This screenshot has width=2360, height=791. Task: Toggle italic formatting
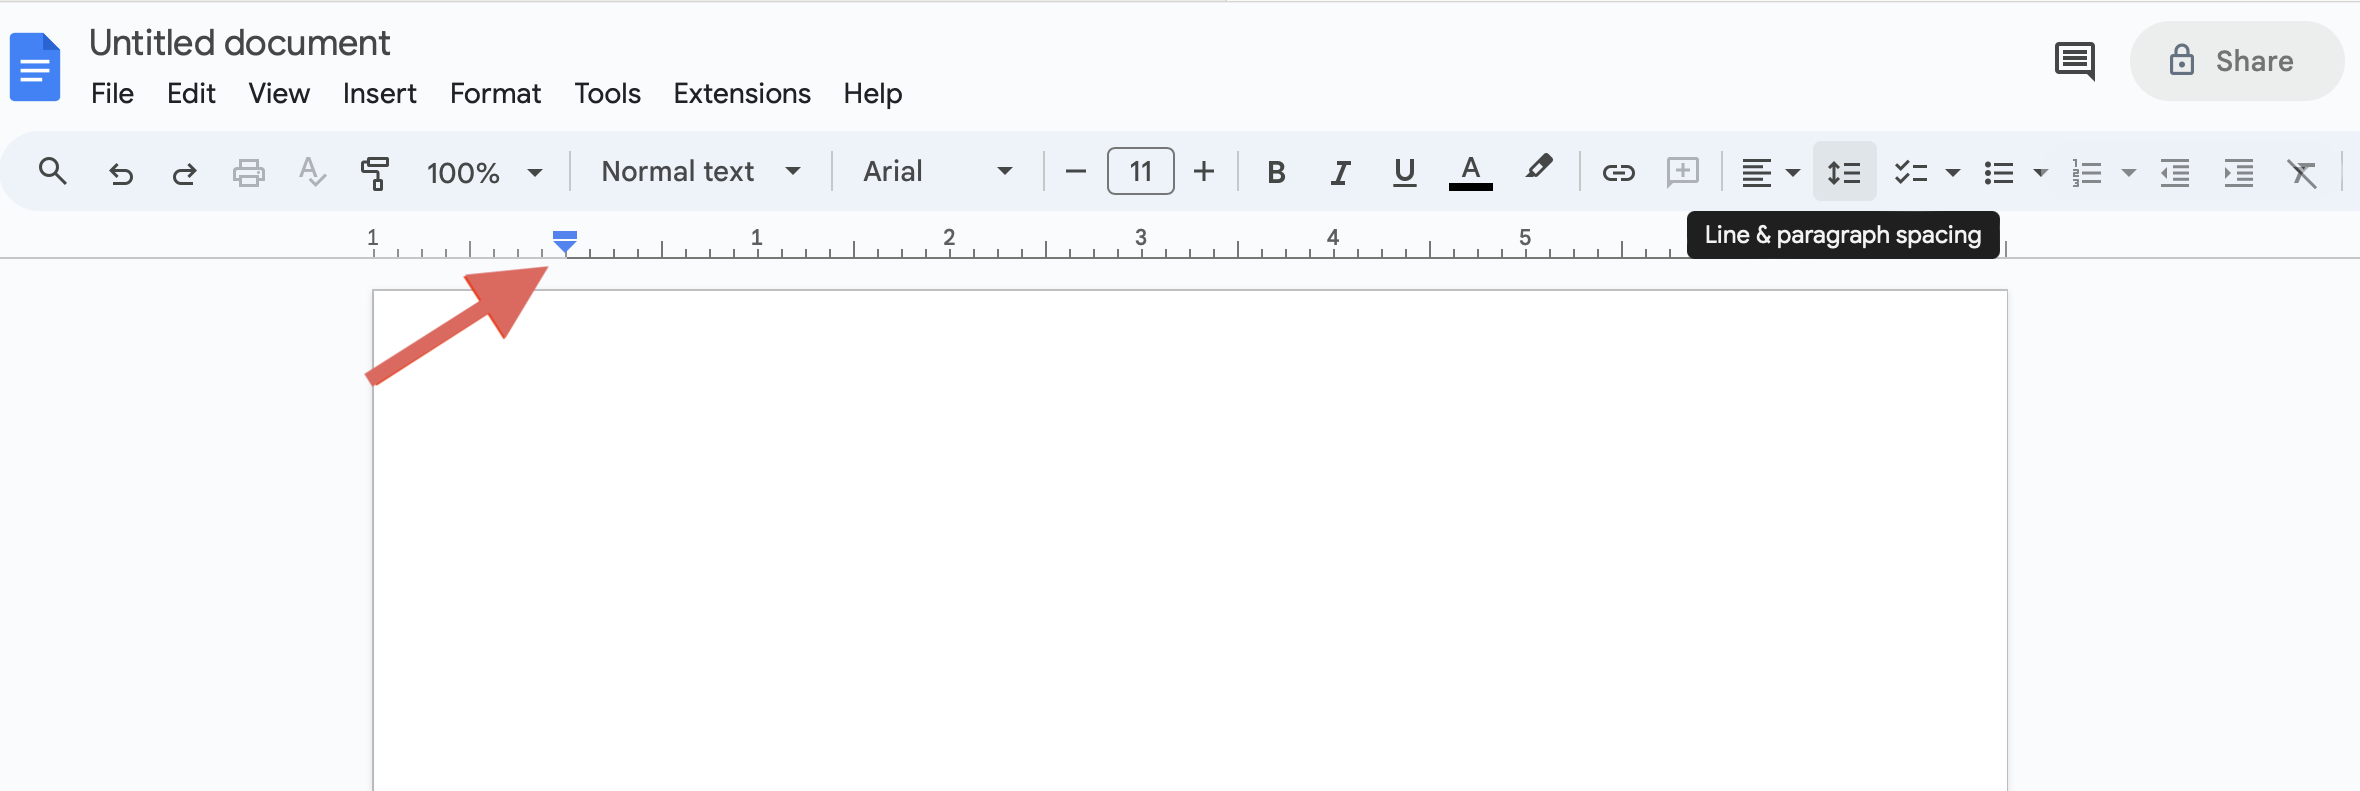click(x=1340, y=172)
